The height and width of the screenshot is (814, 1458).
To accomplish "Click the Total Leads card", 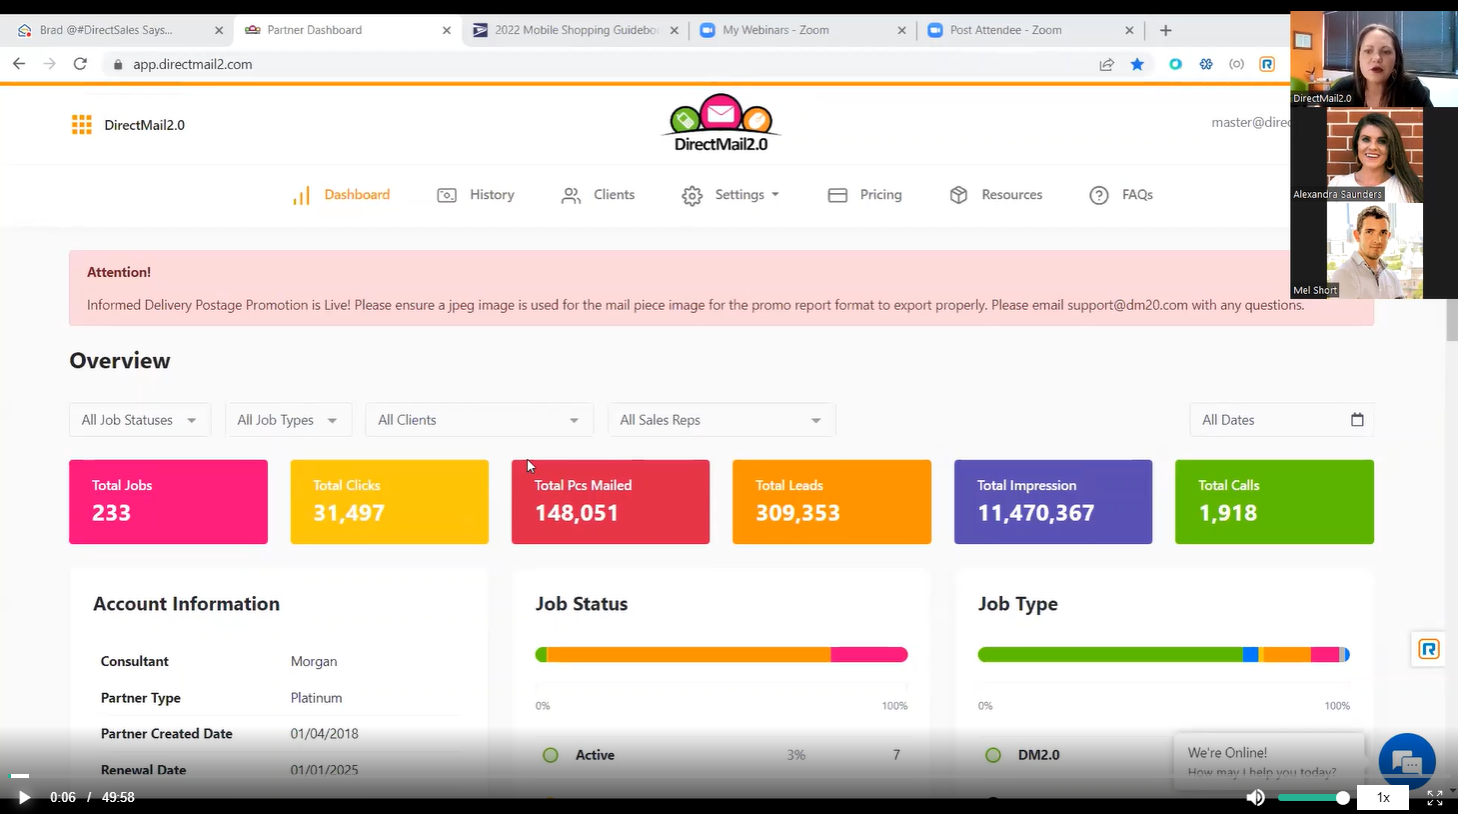I will point(832,502).
